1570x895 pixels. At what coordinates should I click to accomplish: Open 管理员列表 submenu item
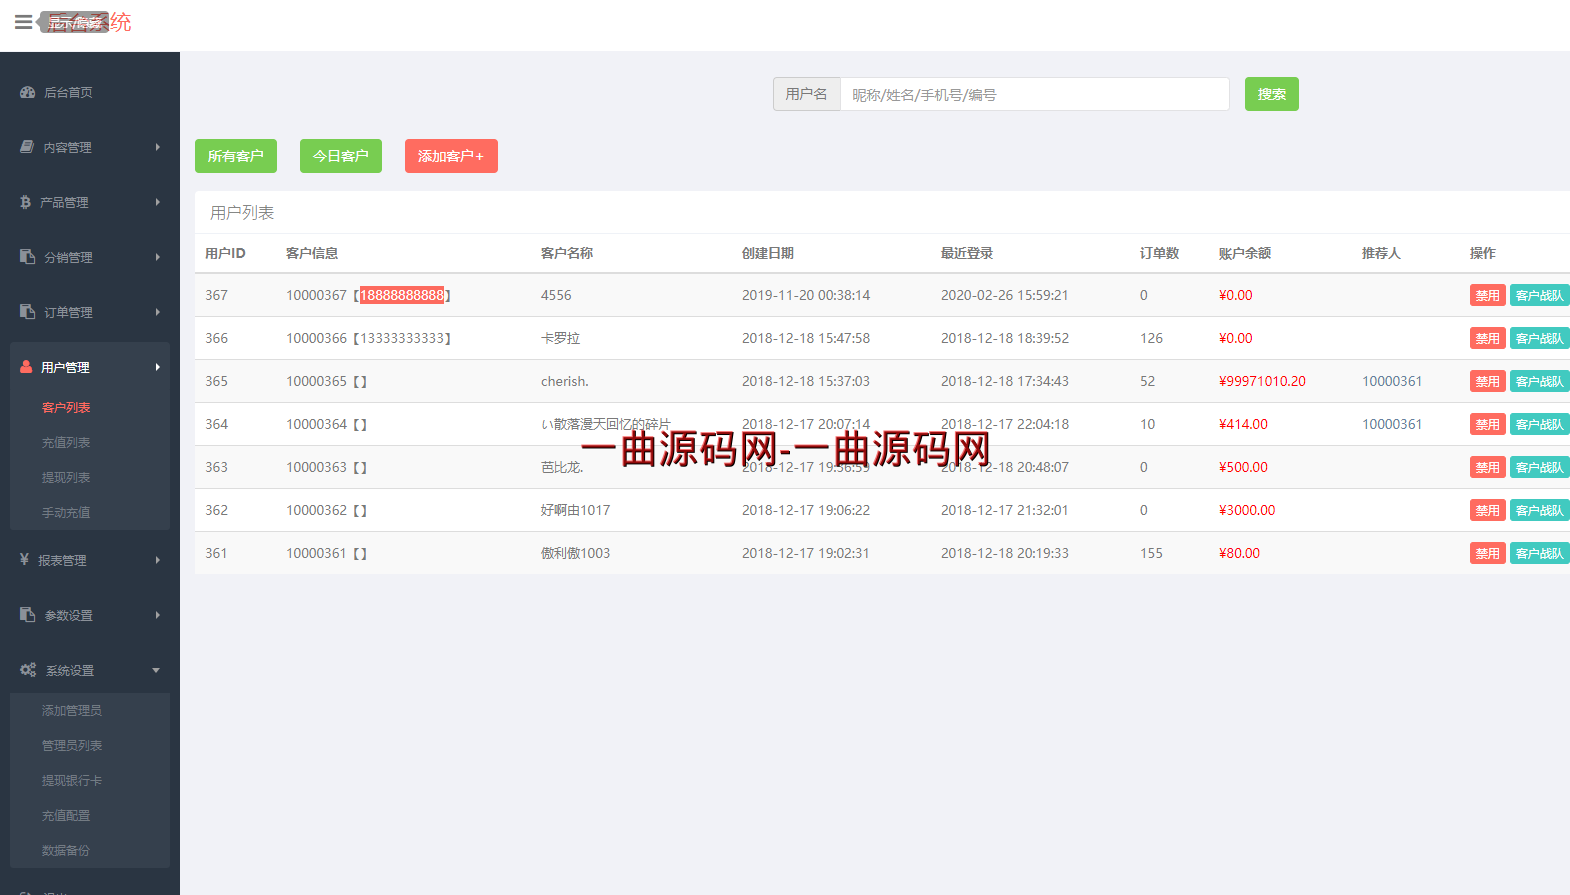point(72,745)
